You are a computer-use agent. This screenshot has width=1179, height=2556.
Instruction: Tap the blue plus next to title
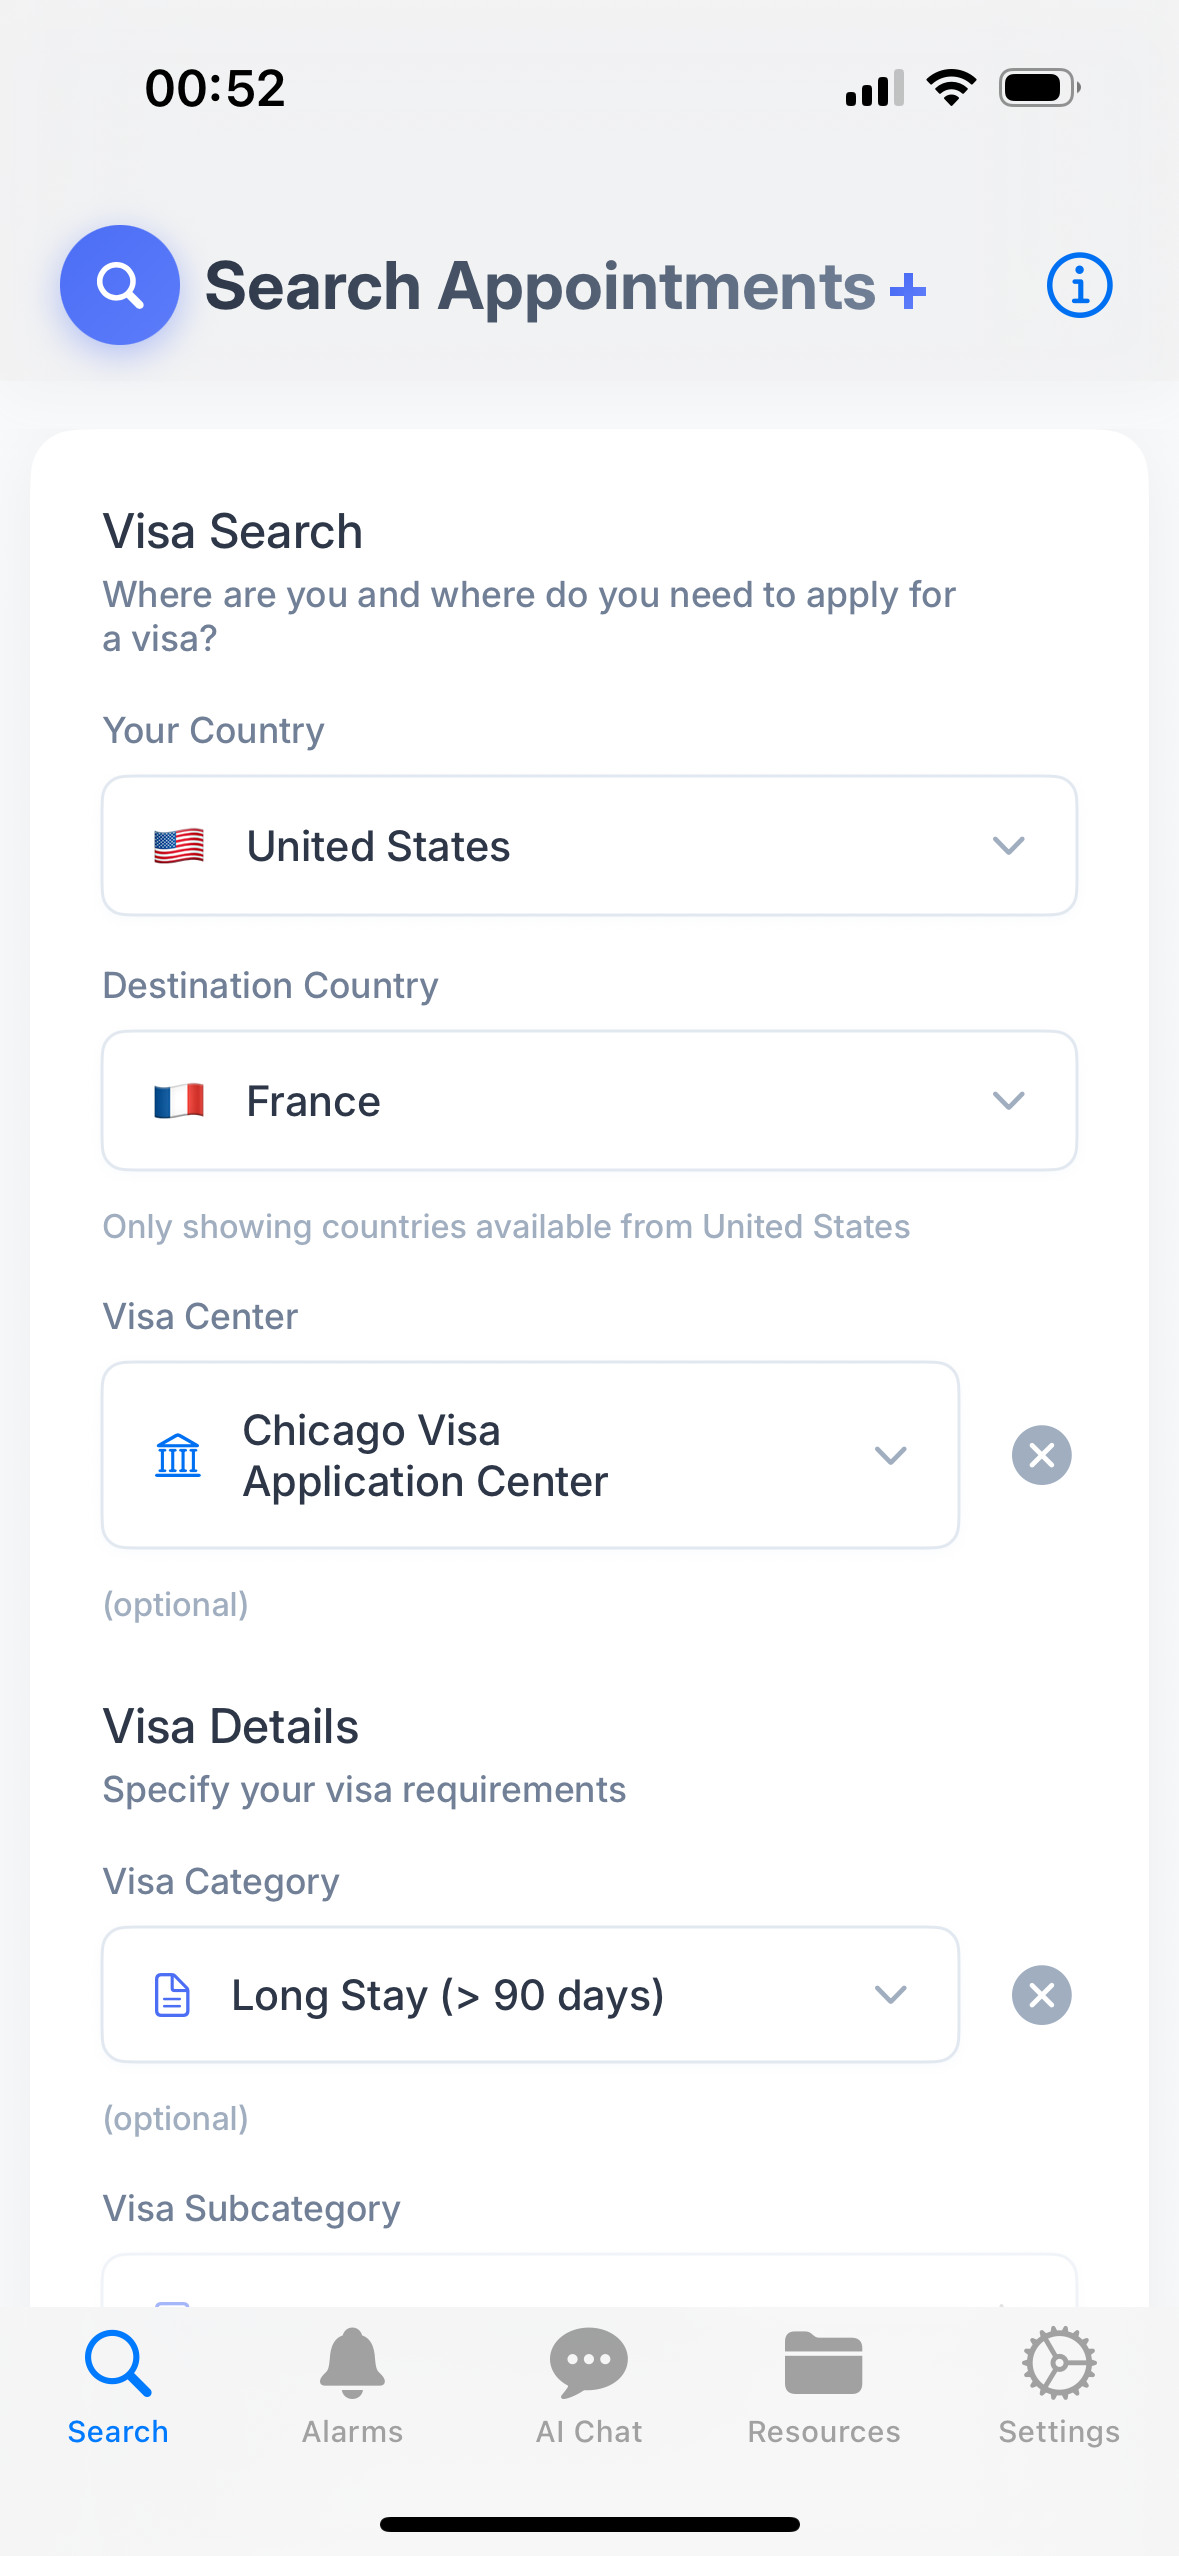click(x=907, y=291)
